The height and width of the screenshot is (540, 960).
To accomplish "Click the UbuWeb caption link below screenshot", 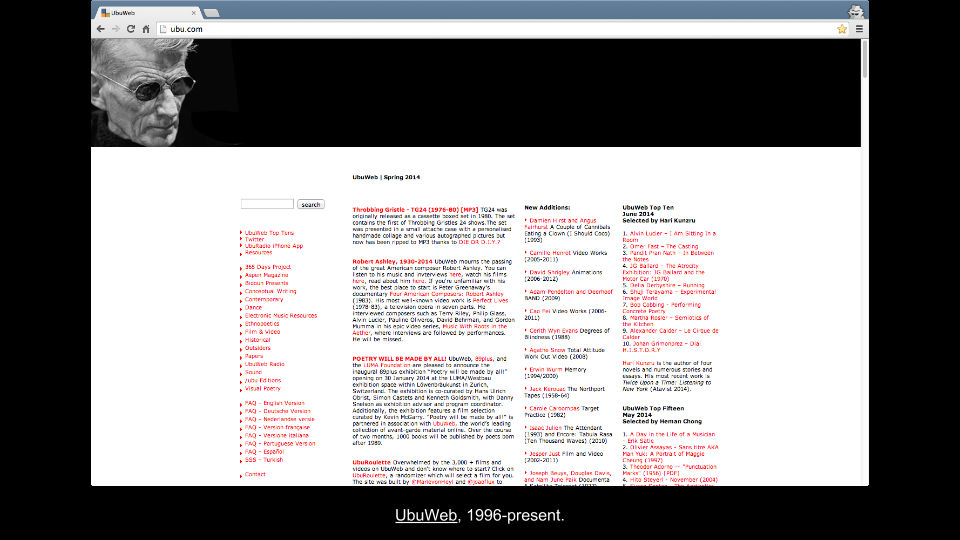I will click(x=426, y=516).
